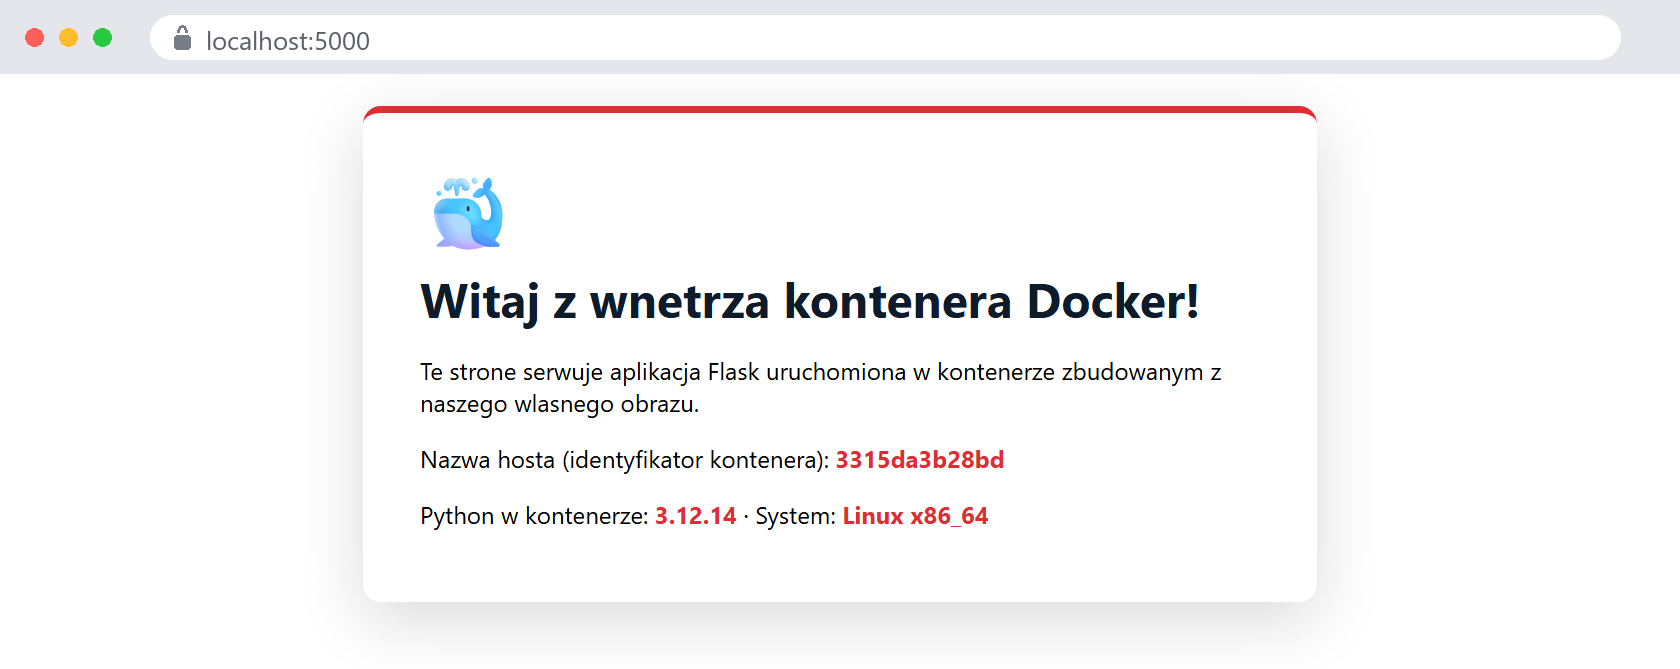The width and height of the screenshot is (1680, 669).
Task: Click the yellow minimize window button
Action: tap(68, 38)
